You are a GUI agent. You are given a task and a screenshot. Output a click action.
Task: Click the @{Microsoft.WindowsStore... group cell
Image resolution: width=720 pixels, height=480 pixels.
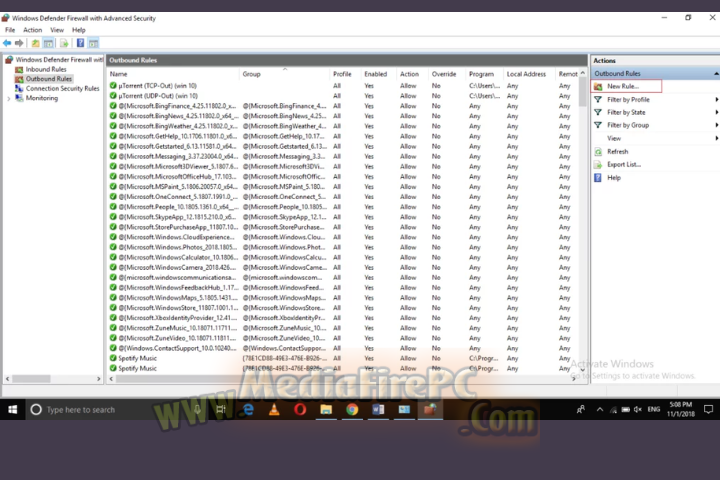tap(284, 308)
